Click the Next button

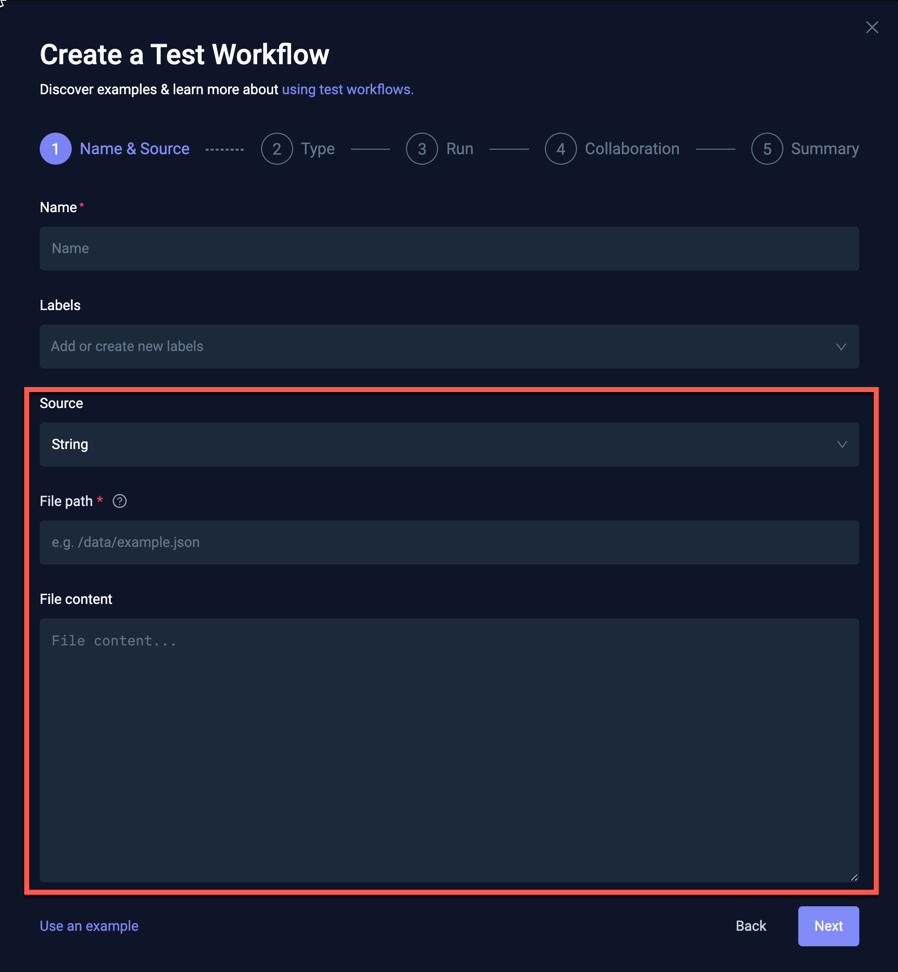[x=828, y=926]
